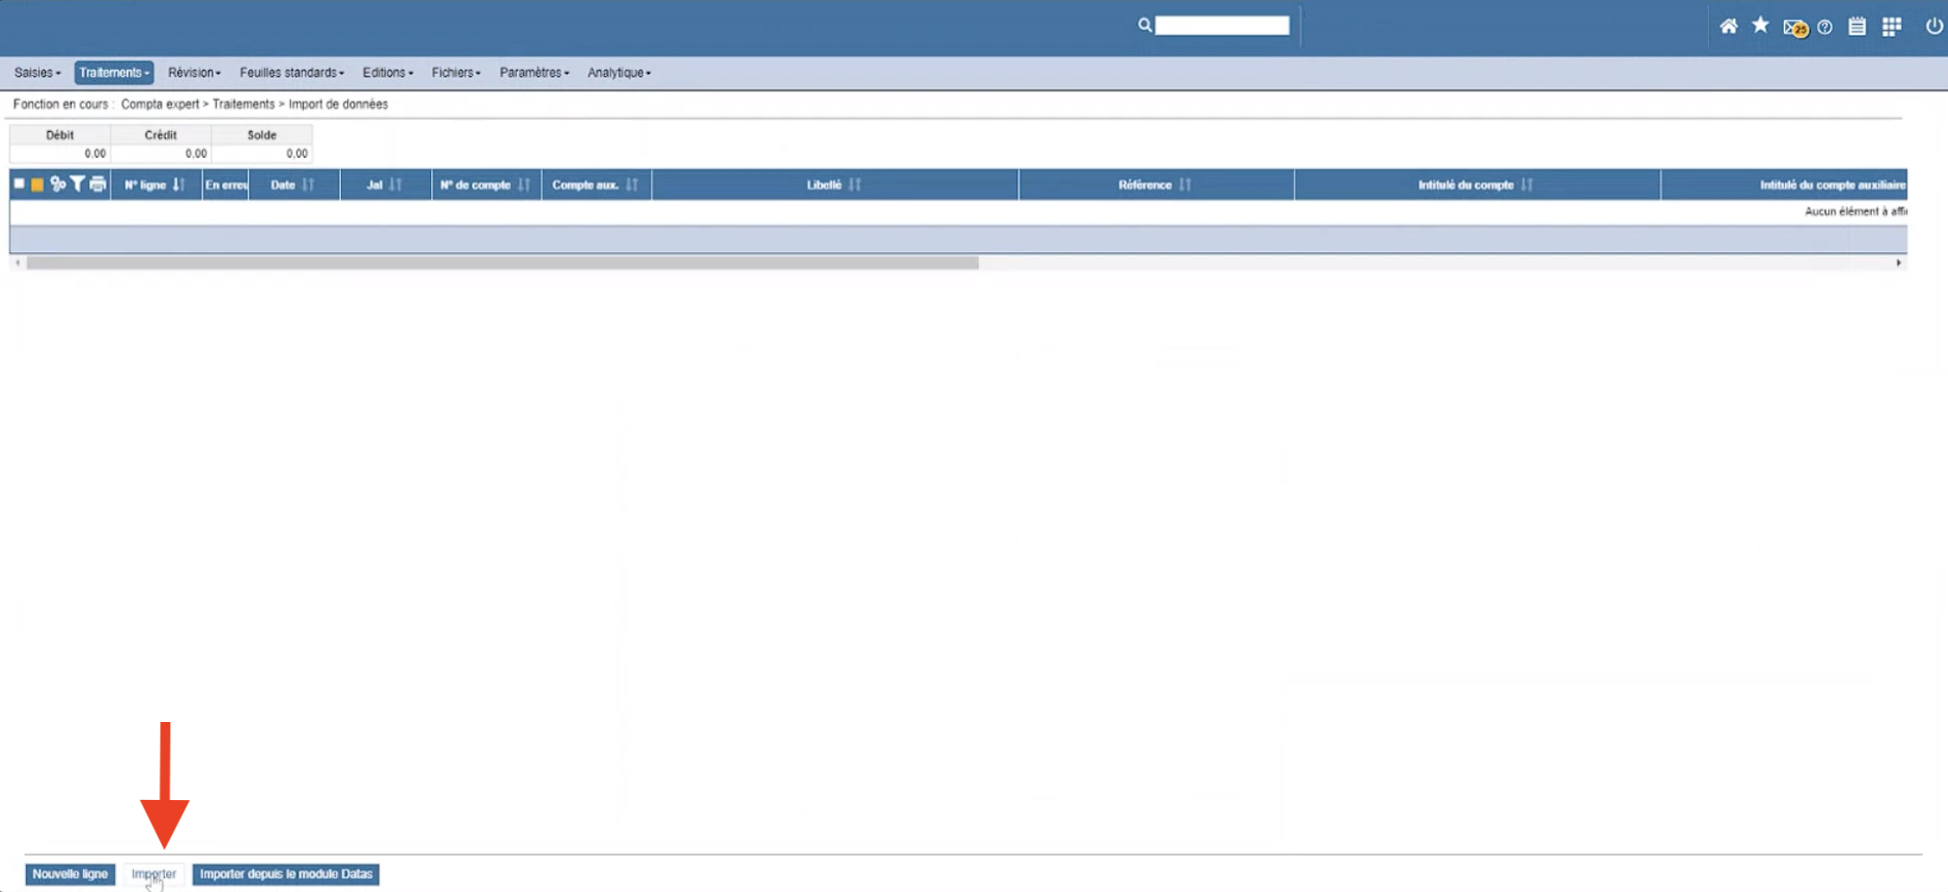The image size is (1948, 892).
Task: Click the orange square icon in table header
Action: tap(37, 185)
